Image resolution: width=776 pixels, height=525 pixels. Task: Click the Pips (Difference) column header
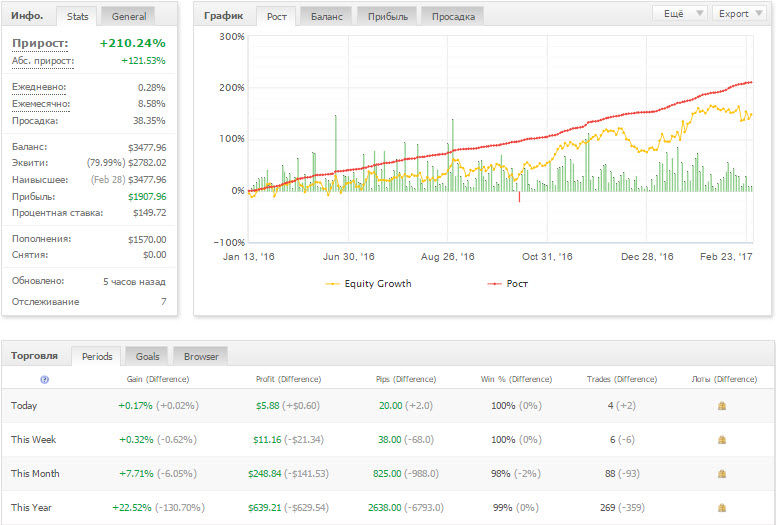406,380
